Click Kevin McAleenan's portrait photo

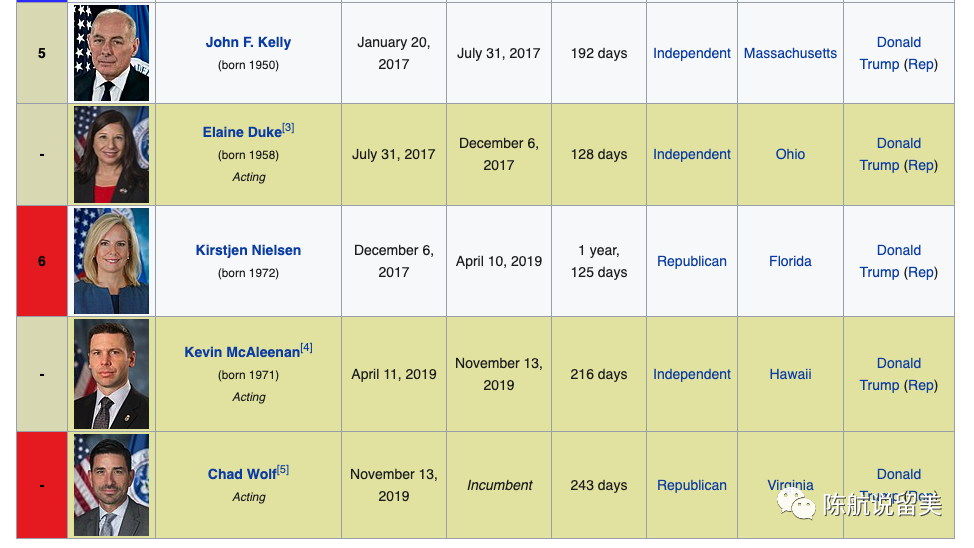(x=111, y=374)
